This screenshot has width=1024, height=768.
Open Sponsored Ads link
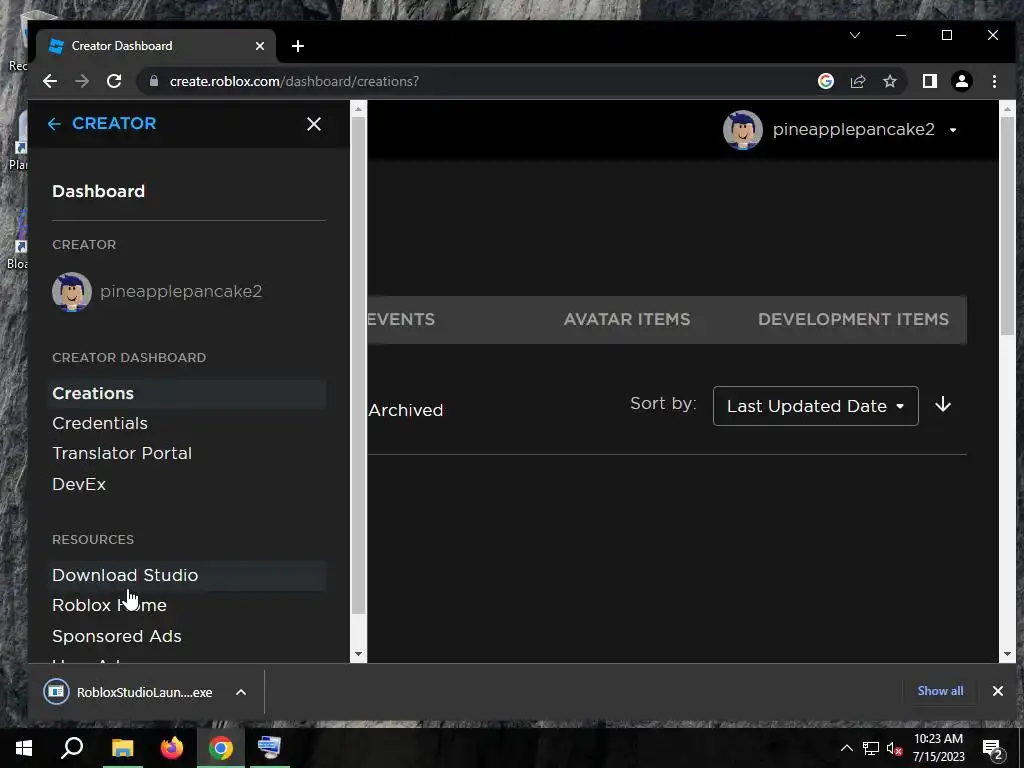pos(117,636)
